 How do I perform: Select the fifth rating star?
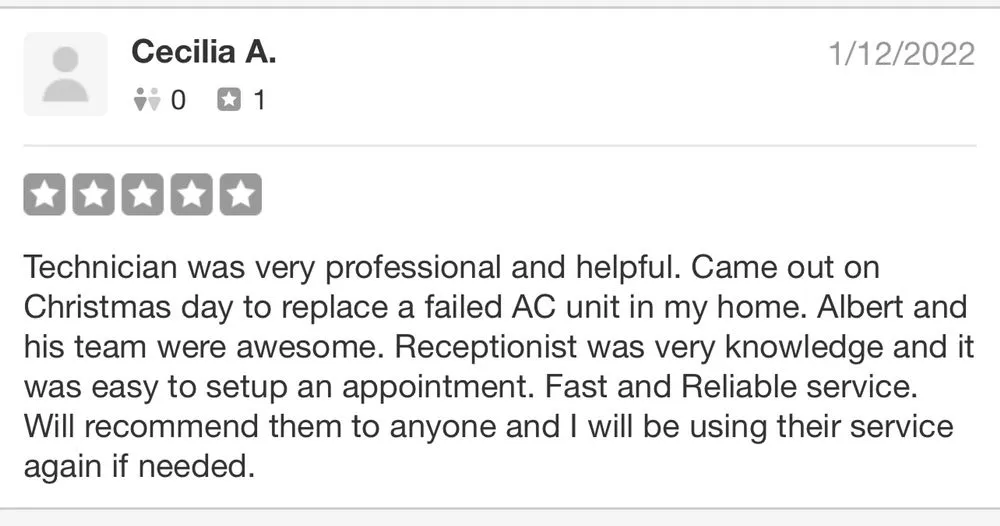click(240, 195)
